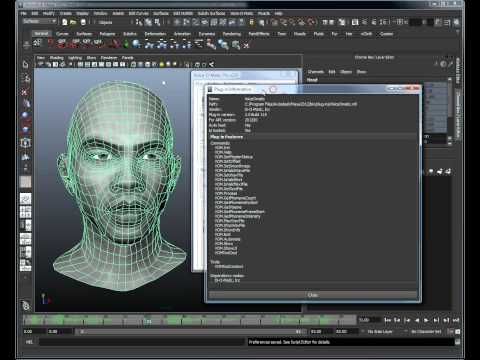Click a frame on the time slider
This screenshot has height=360, width=480.
(x=190, y=320)
